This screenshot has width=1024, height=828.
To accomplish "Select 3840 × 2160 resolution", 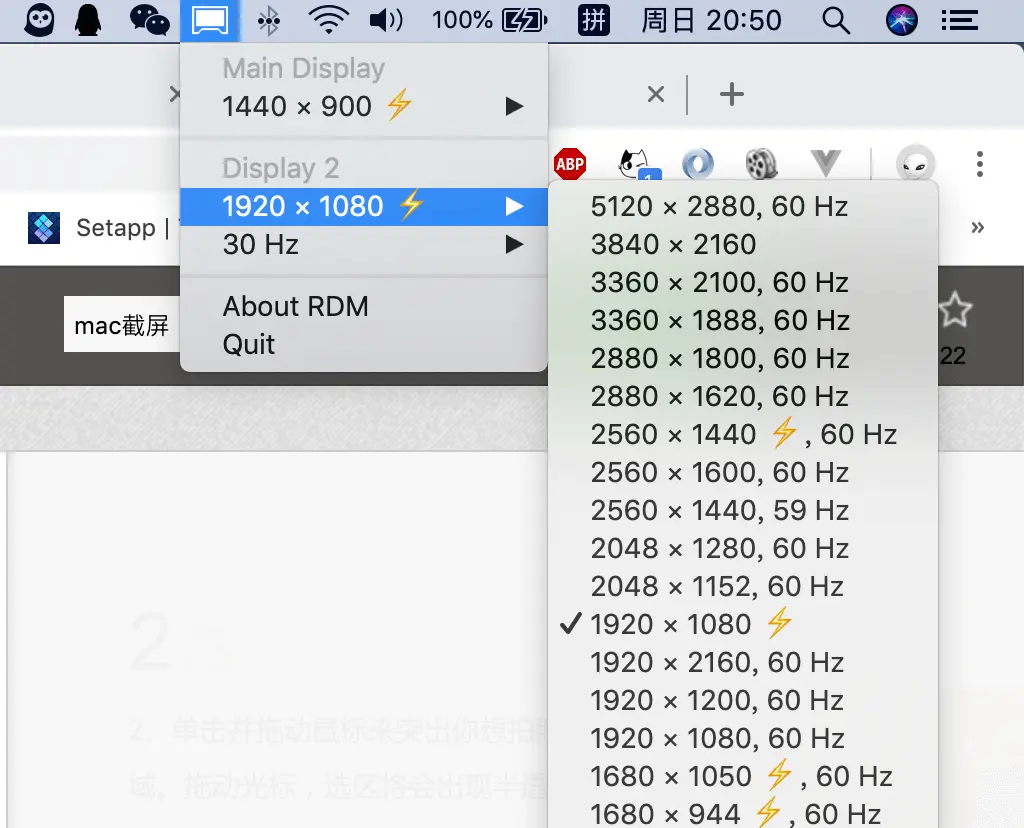I will pyautogui.click(x=743, y=244).
